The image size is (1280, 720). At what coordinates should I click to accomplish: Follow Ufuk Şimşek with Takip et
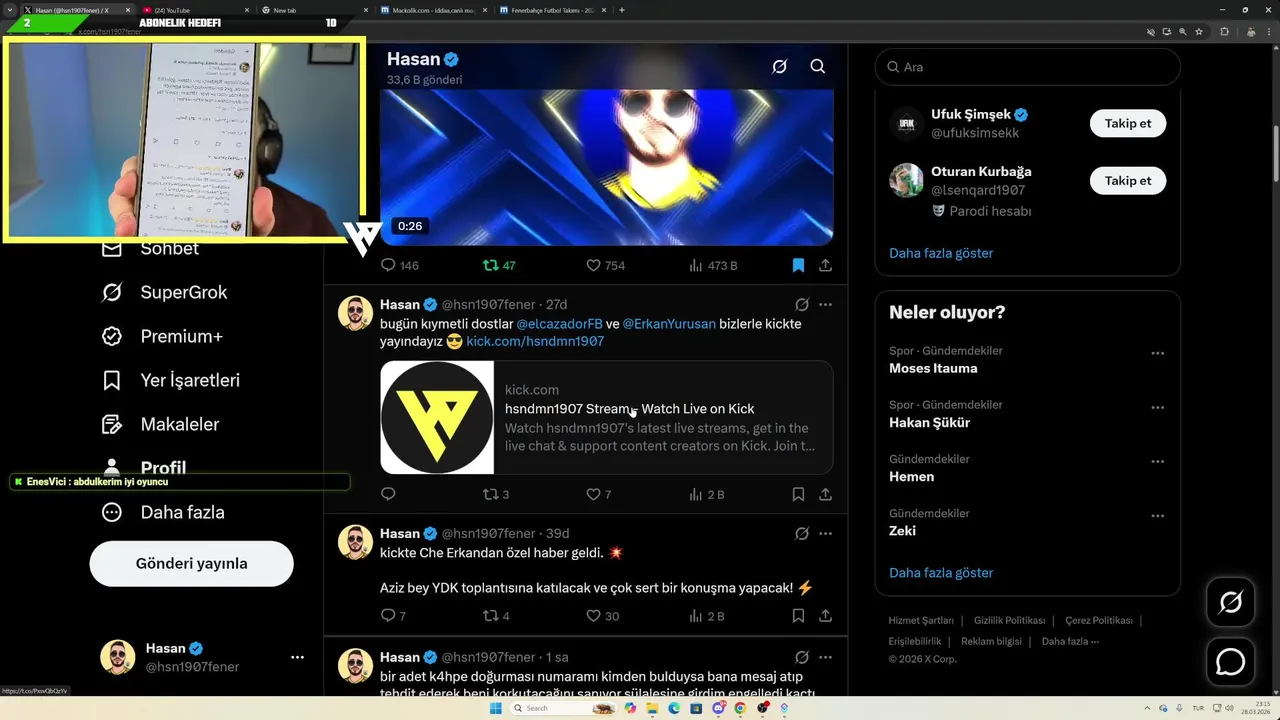[x=1128, y=123]
